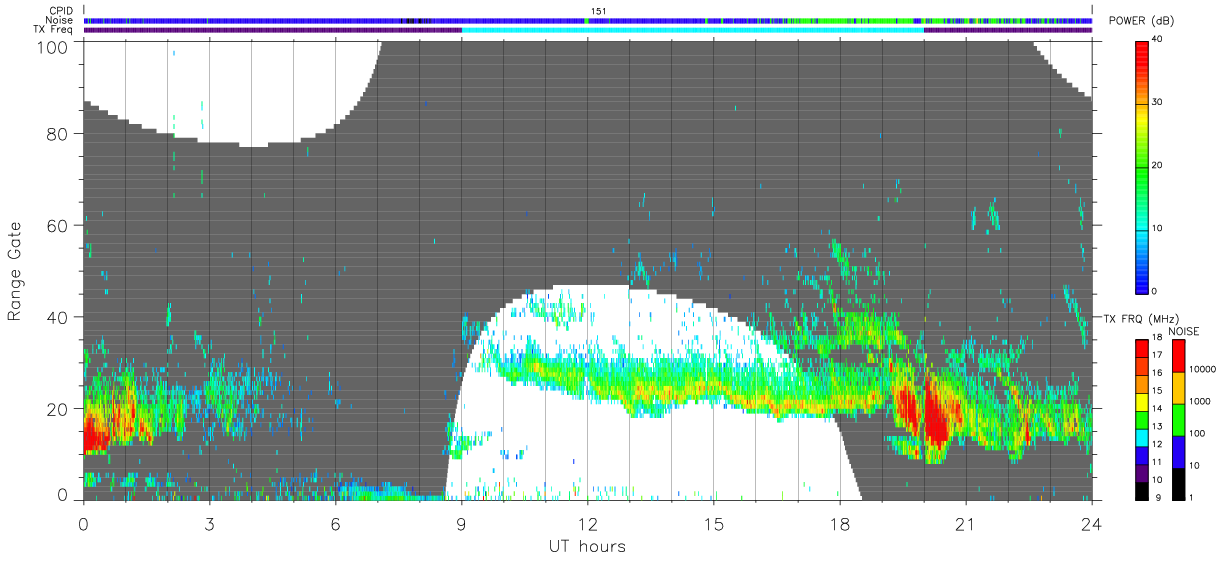Click the 12 tick on UT hours axis
The image size is (1228, 567).
click(587, 523)
